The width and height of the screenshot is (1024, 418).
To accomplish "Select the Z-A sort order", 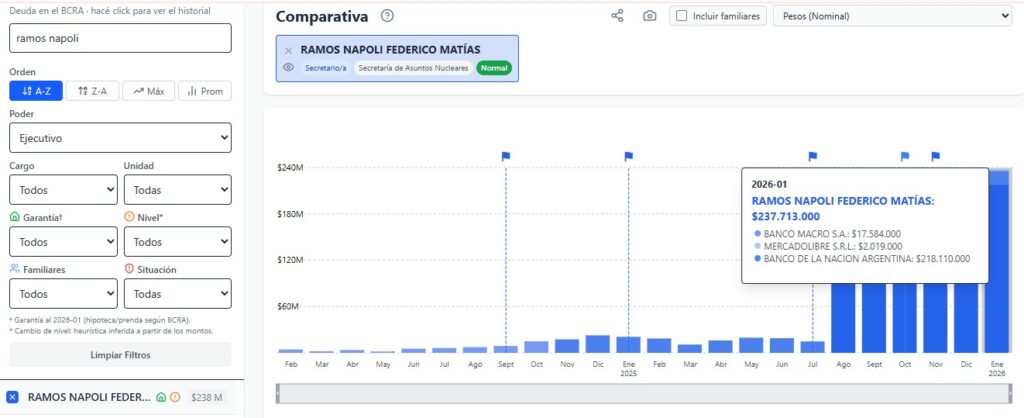I will pyautogui.click(x=92, y=91).
